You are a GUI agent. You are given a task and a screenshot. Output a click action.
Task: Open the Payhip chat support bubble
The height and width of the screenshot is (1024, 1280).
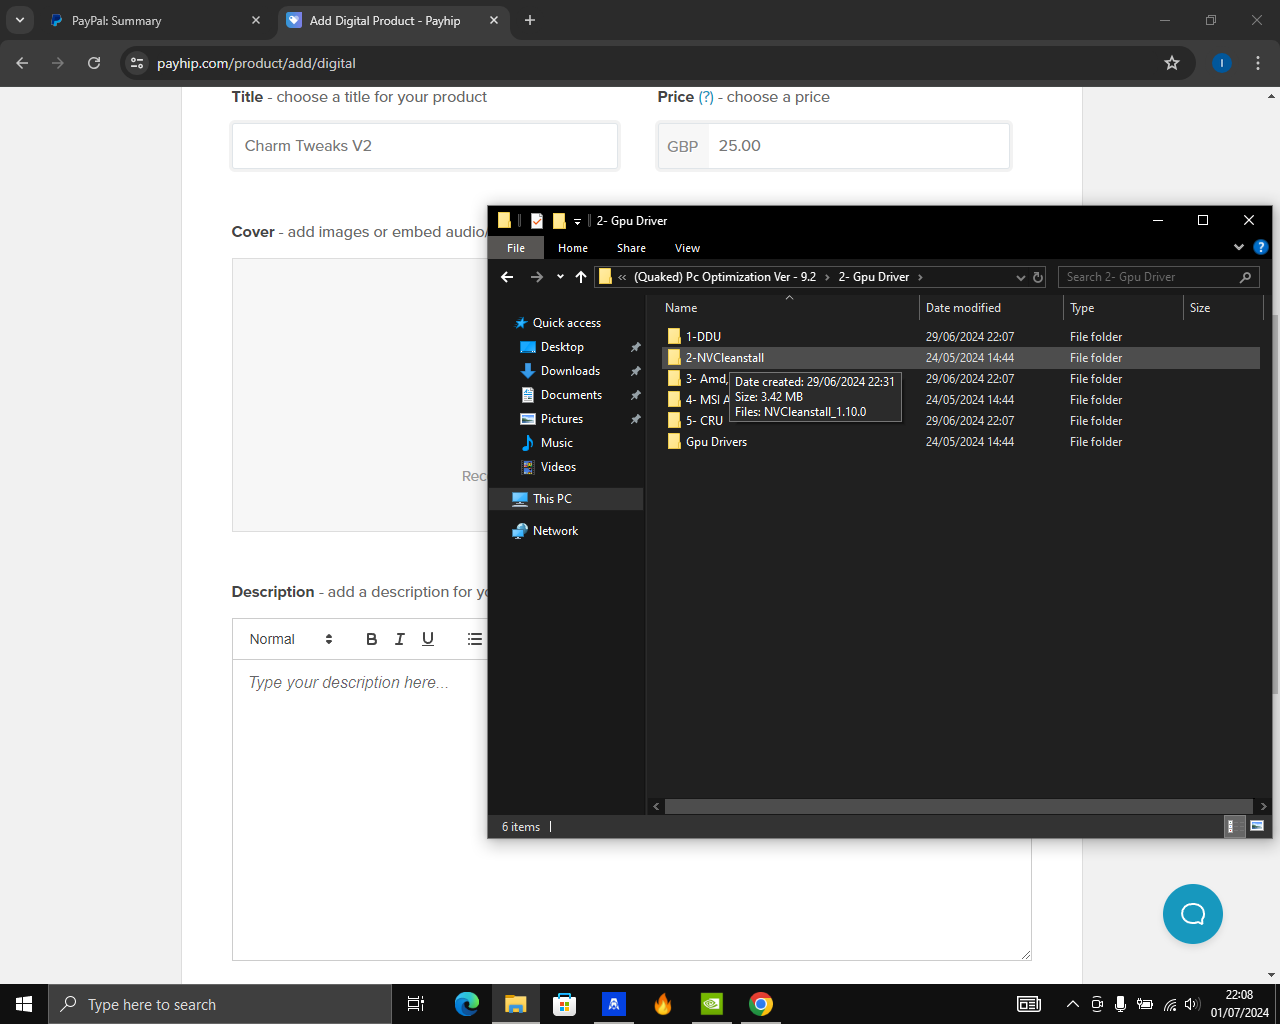point(1193,914)
